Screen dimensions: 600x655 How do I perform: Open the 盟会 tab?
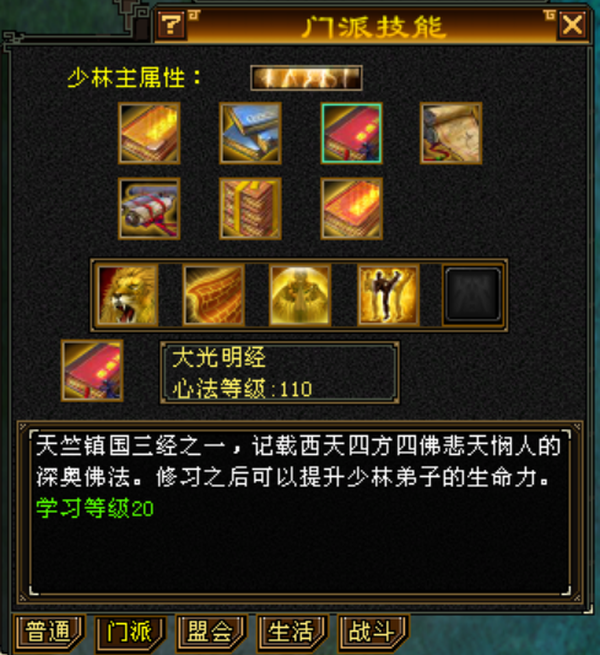click(x=211, y=631)
